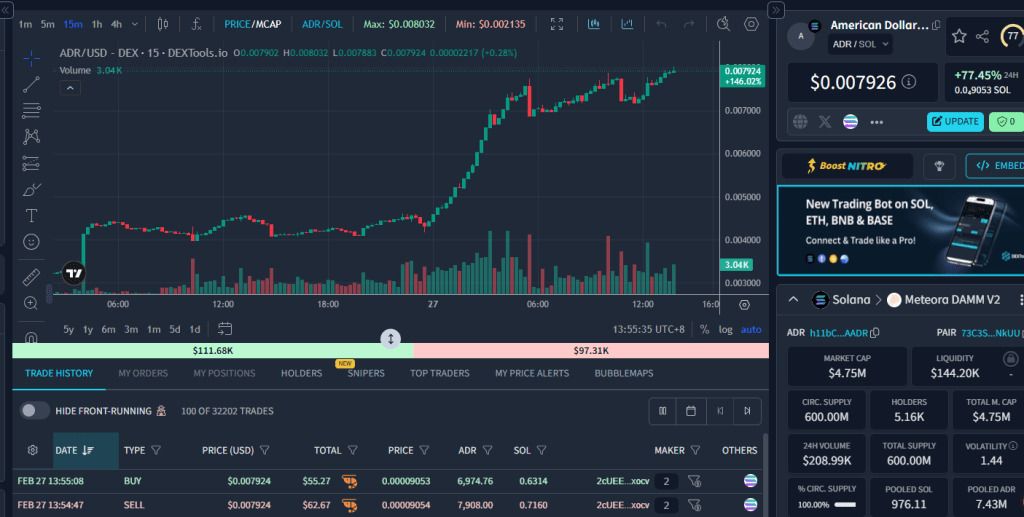Click the red $97.31K sell volume bar
Image resolution: width=1024 pixels, height=517 pixels.
pyautogui.click(x=591, y=351)
